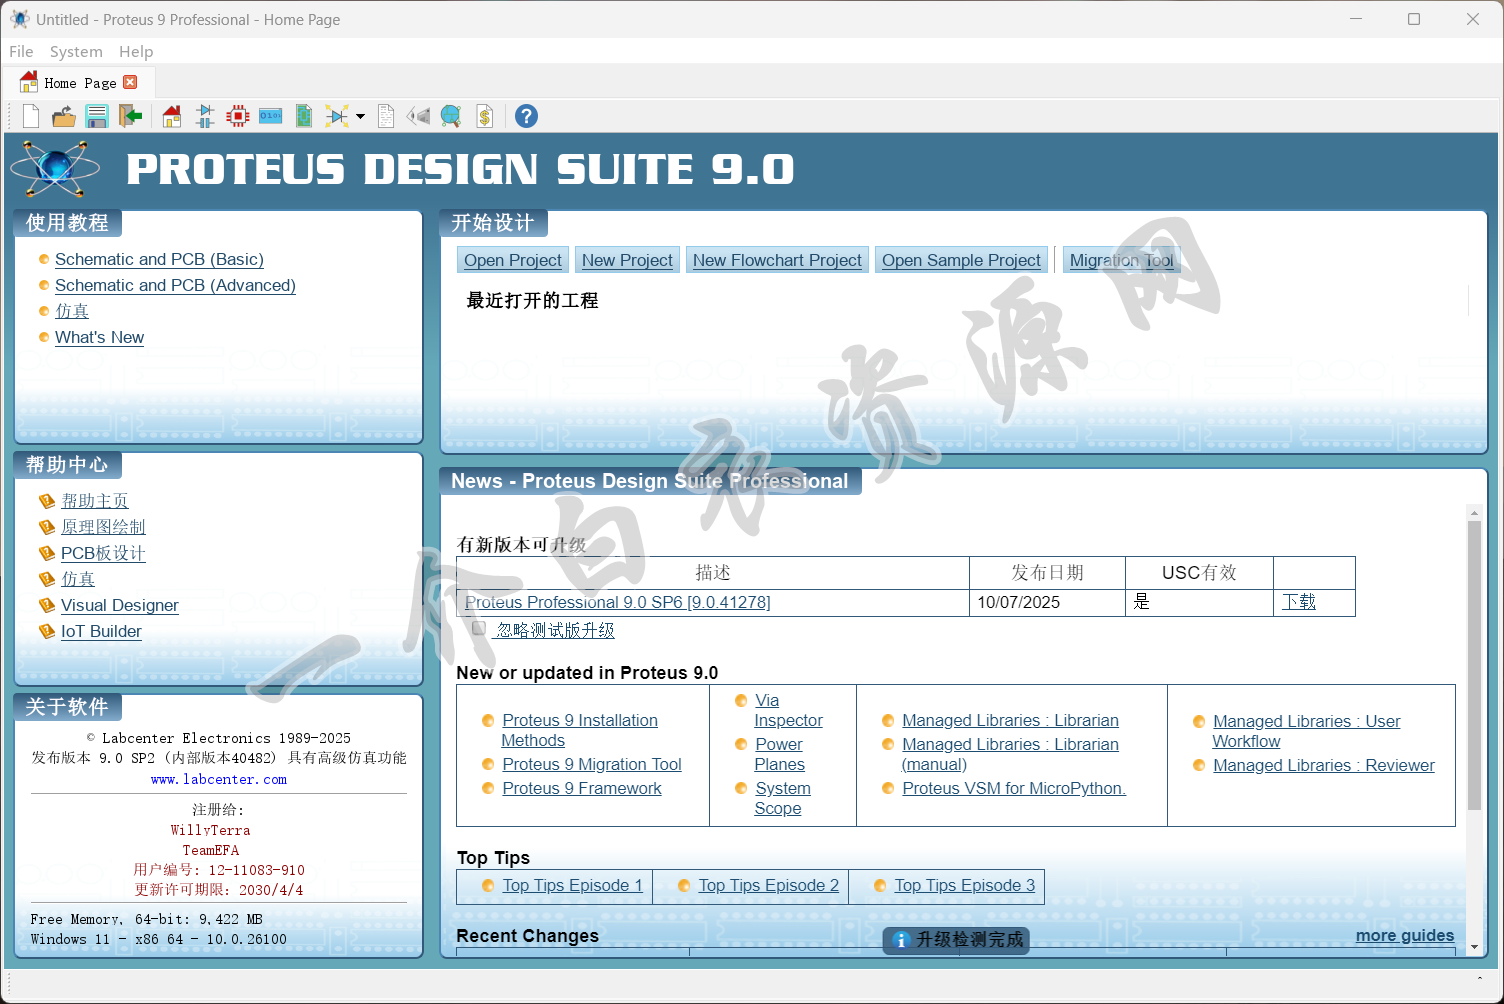Open the 仿真 link under 使用教程
The width and height of the screenshot is (1504, 1004).
[72, 311]
